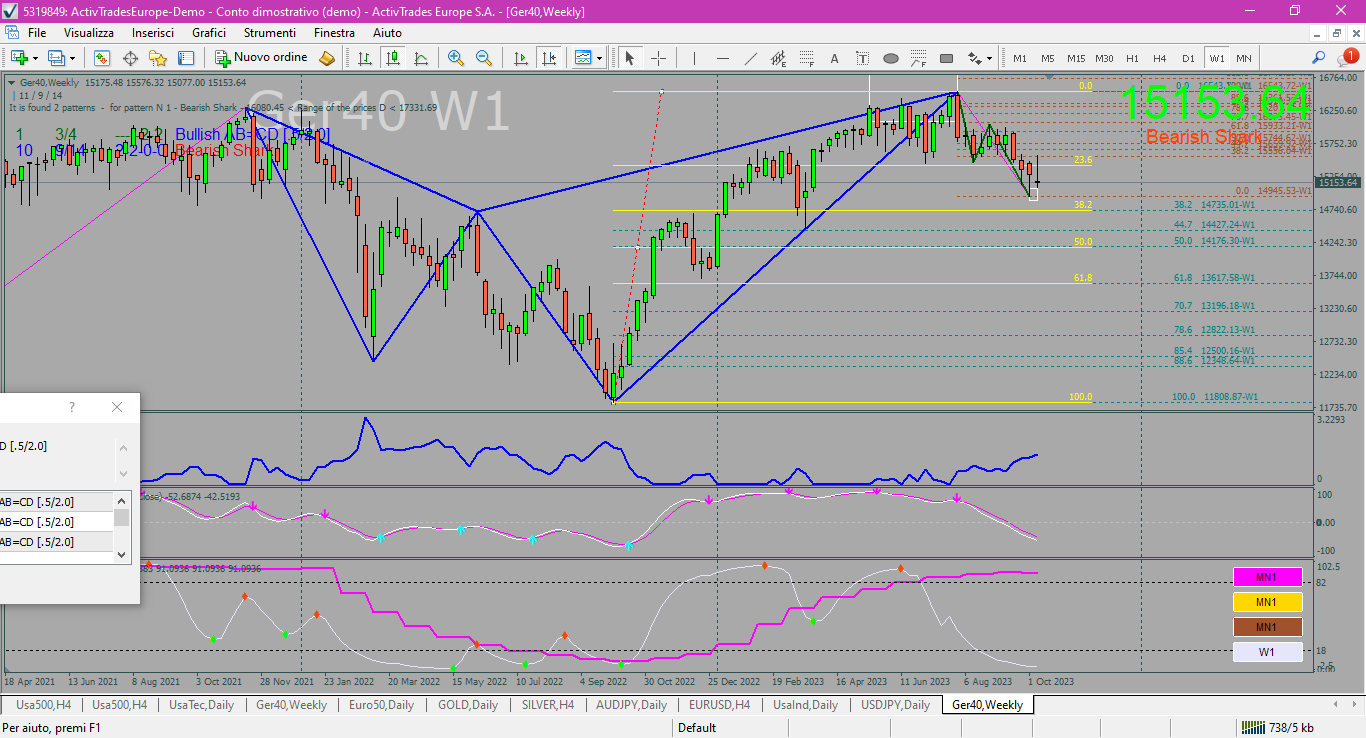Select the equidistant channel tool

click(x=779, y=58)
